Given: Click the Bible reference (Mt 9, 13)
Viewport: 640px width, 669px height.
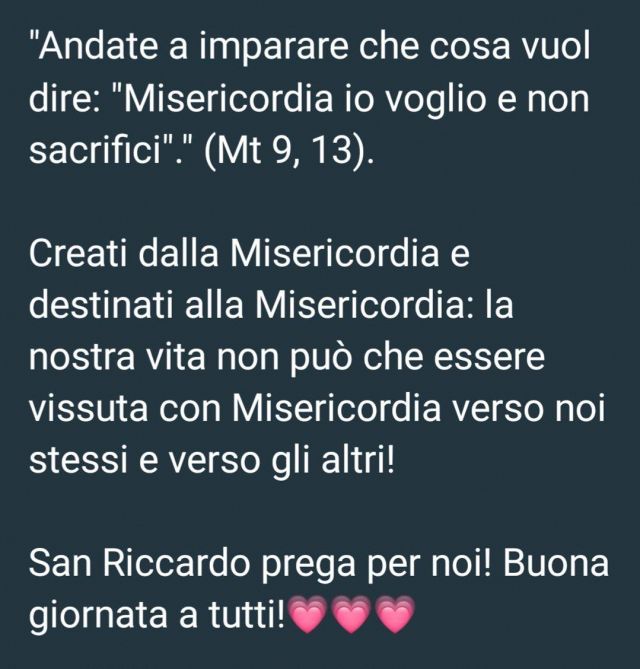Looking at the screenshot, I should click(289, 151).
